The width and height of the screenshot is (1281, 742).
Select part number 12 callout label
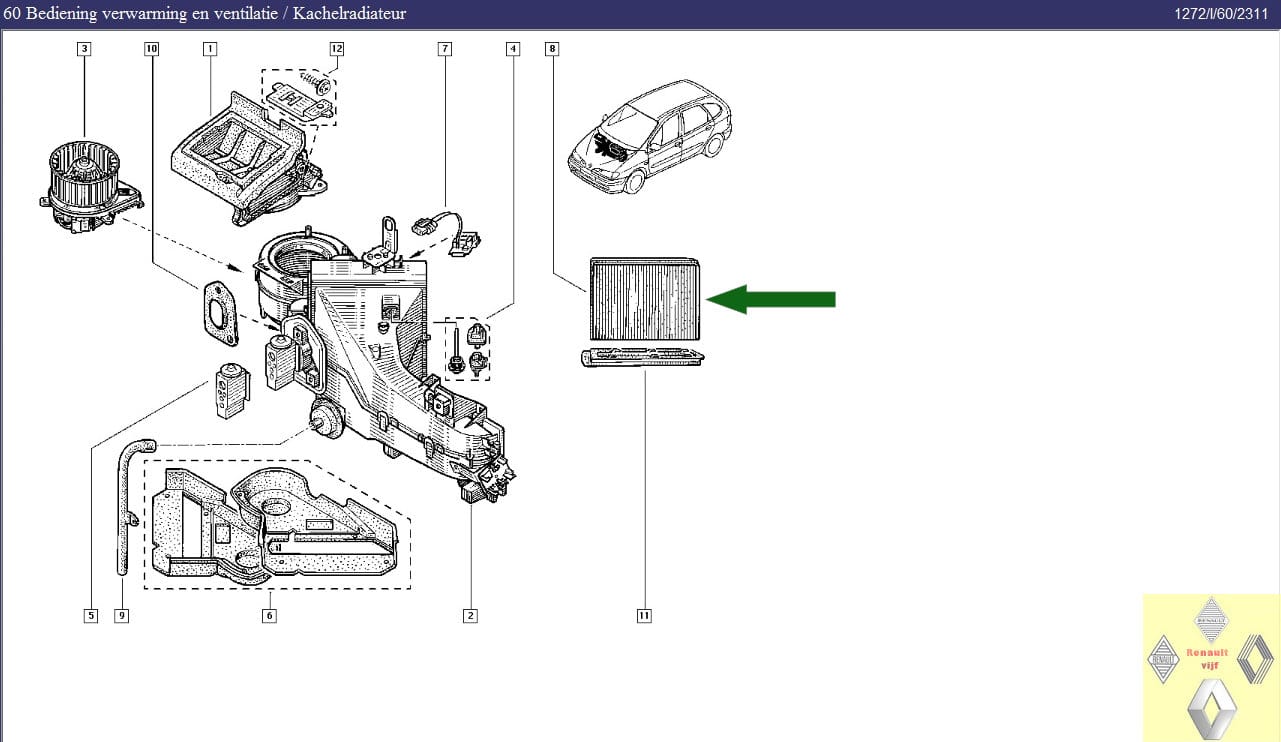coord(336,48)
